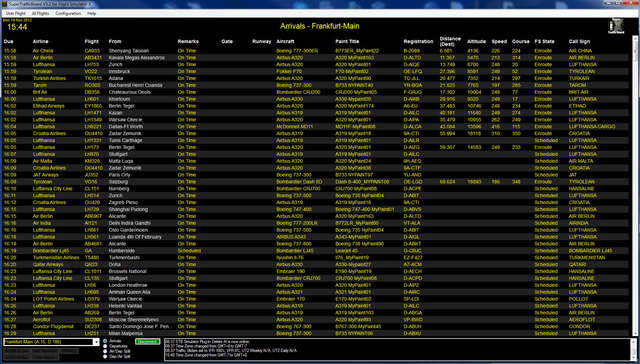Select the Delhi Indira Gandhi origin cell

coord(130,223)
